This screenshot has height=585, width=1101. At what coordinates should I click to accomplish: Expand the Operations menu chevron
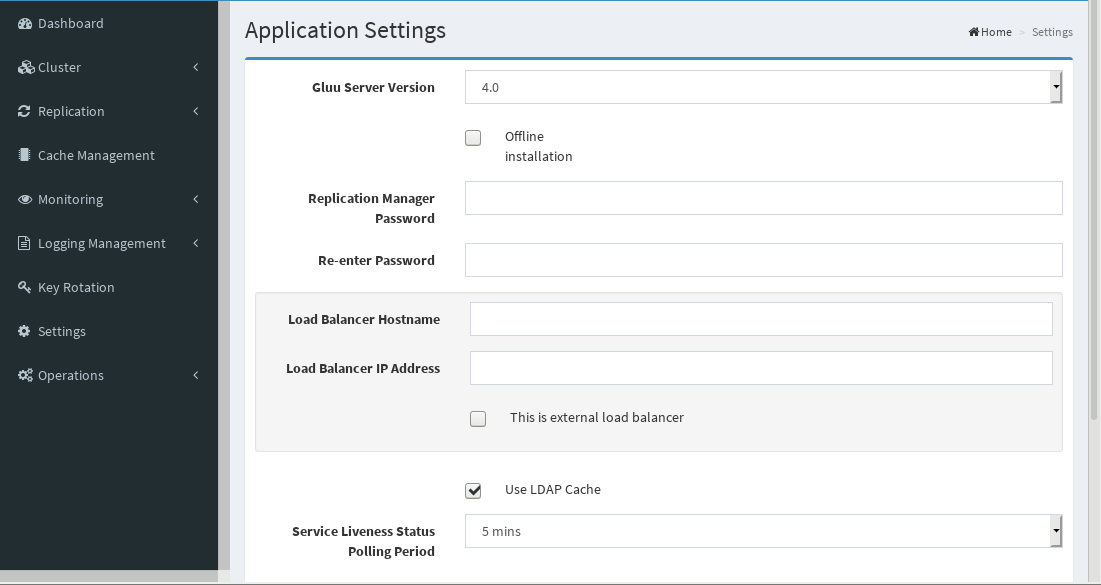[x=196, y=375]
